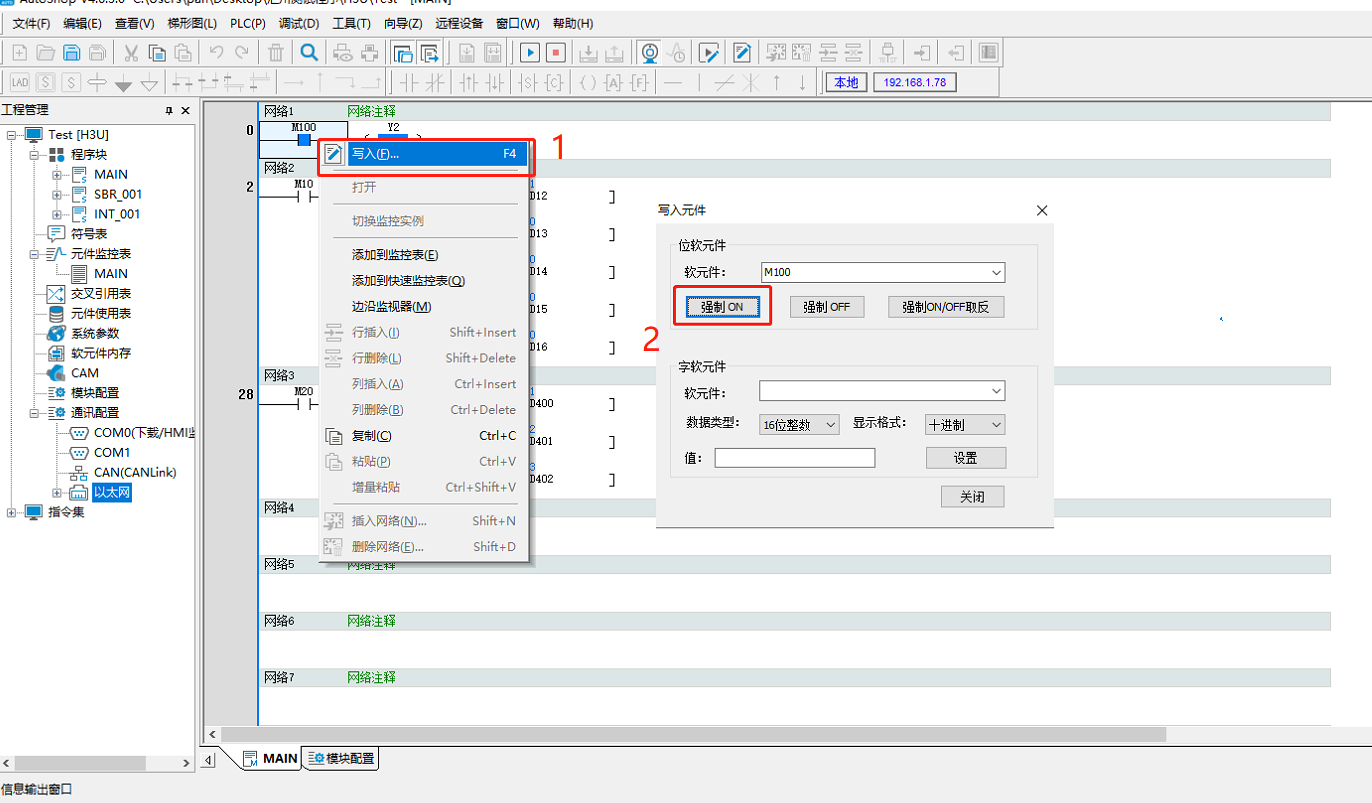Click the 强制 OFF button
The width and height of the screenshot is (1372, 803).
826,307
